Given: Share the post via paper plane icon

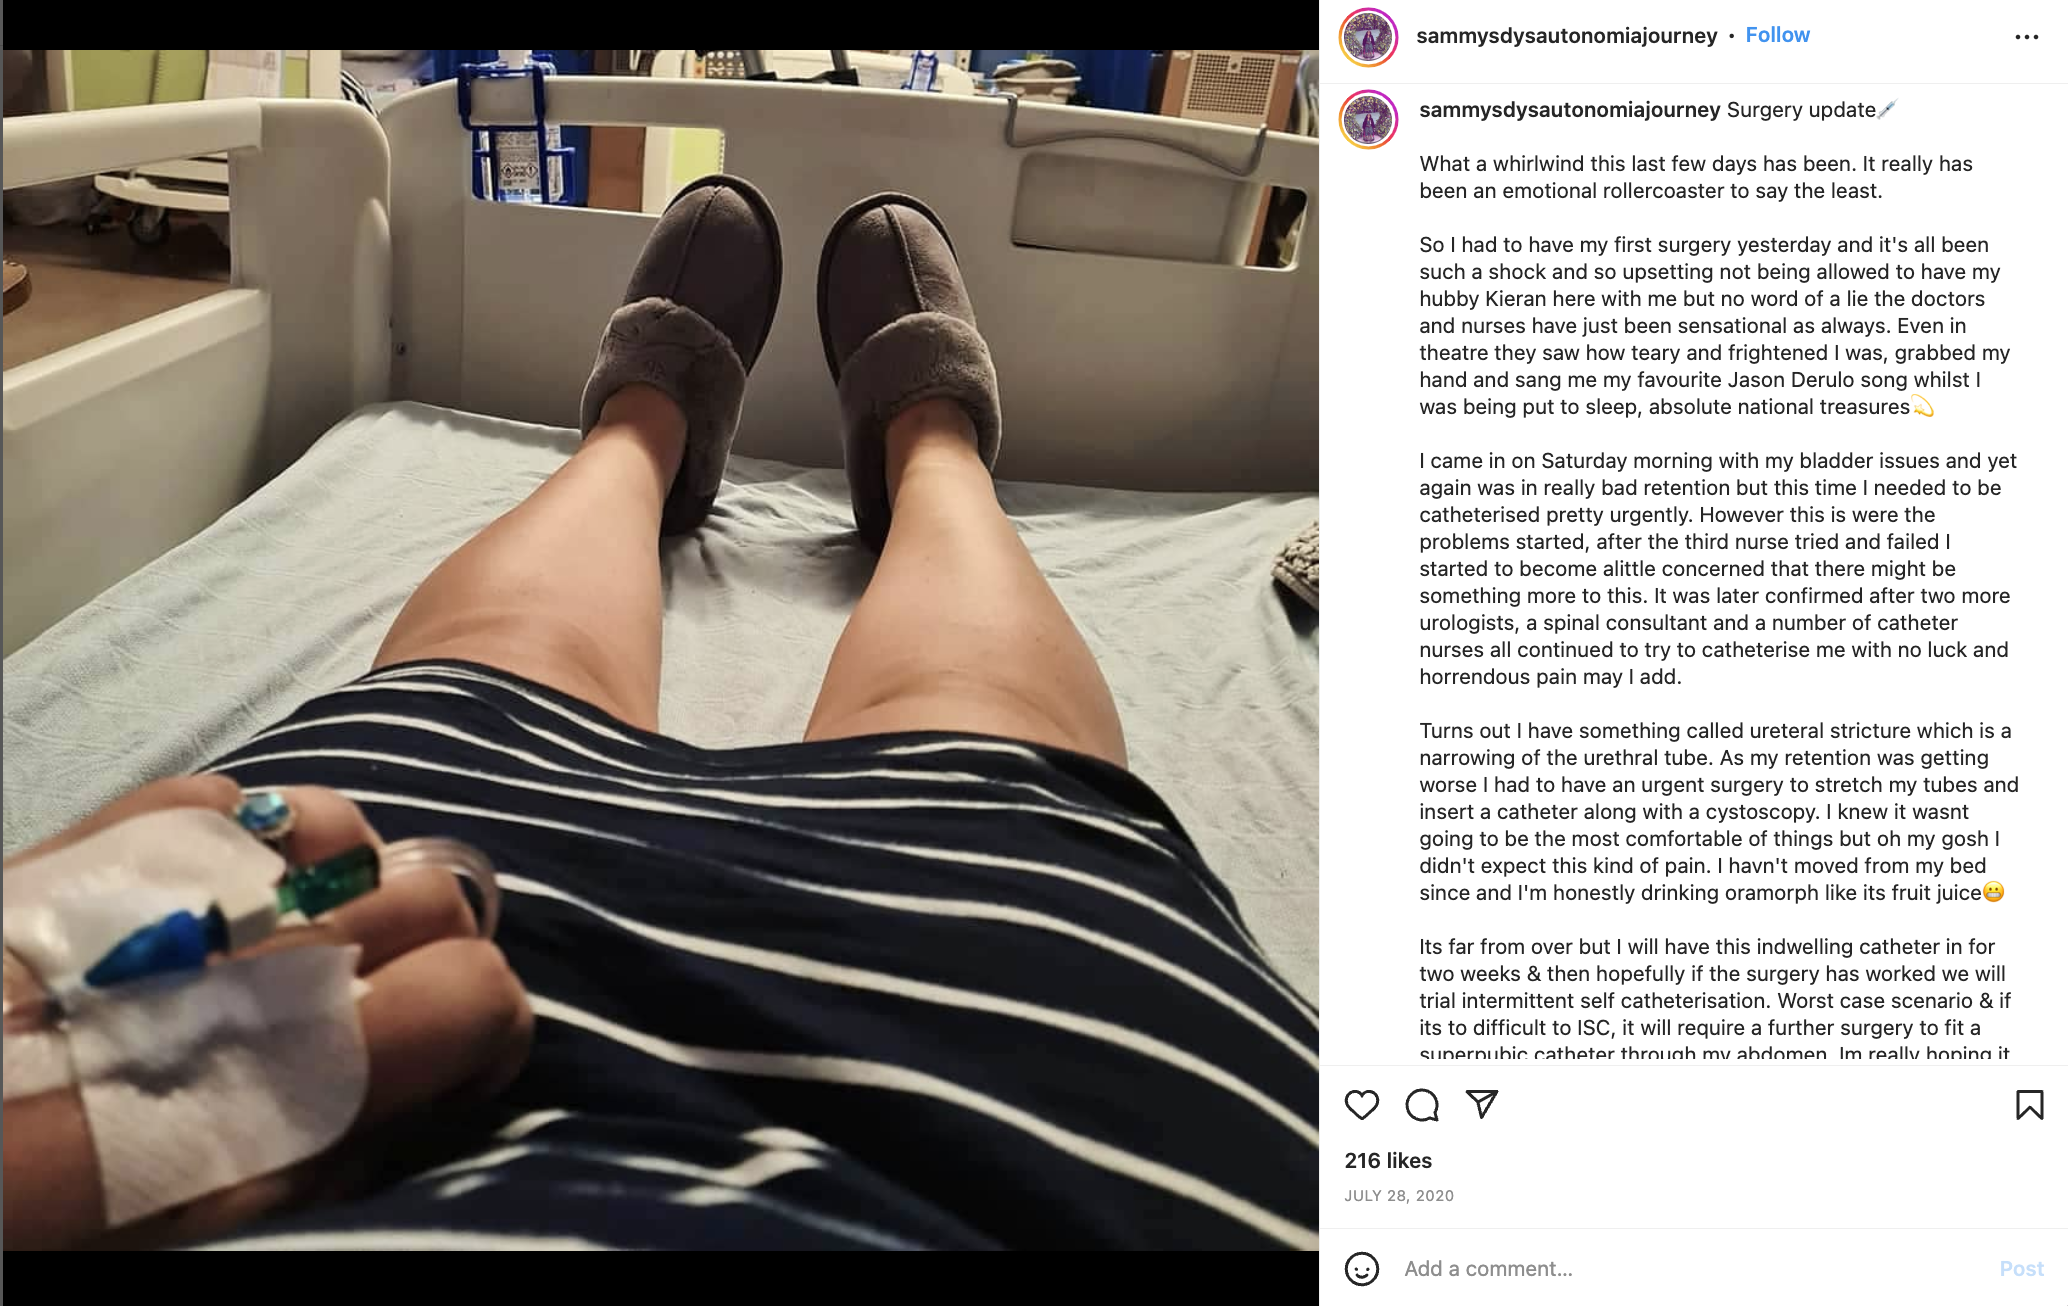Looking at the screenshot, I should click(1481, 1104).
